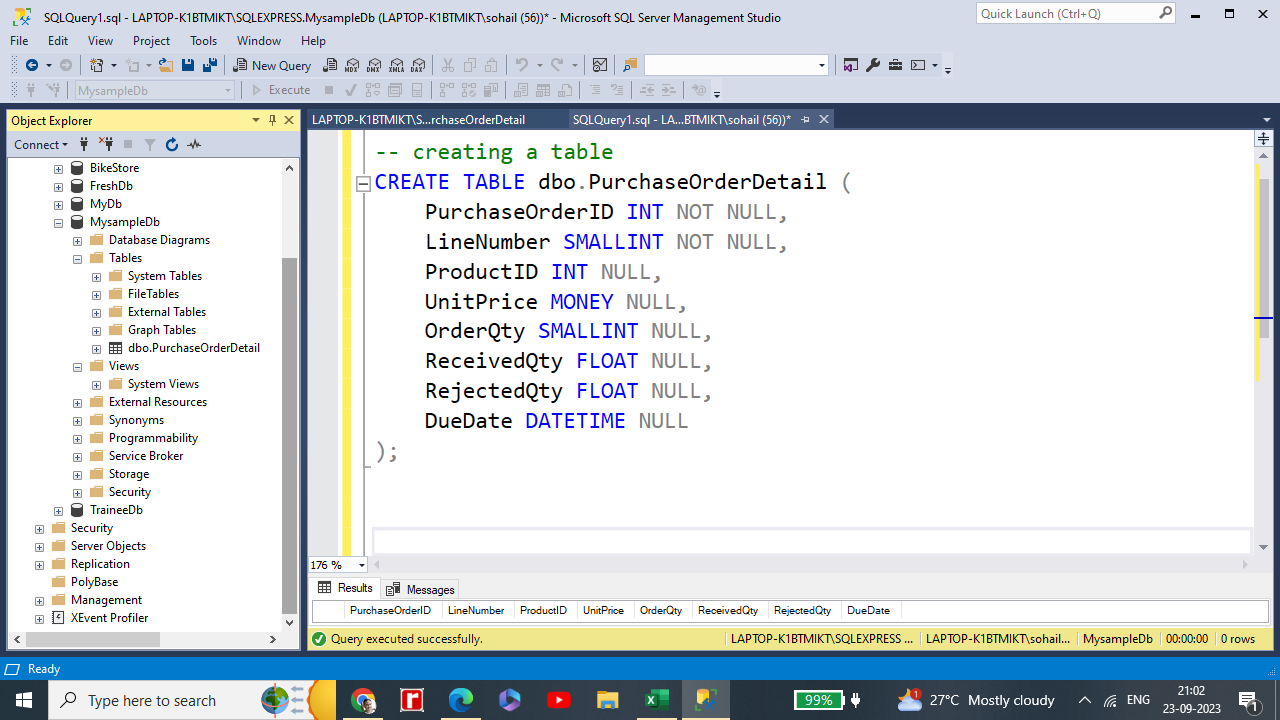
Task: Click the Save All icon
Action: pos(210,65)
